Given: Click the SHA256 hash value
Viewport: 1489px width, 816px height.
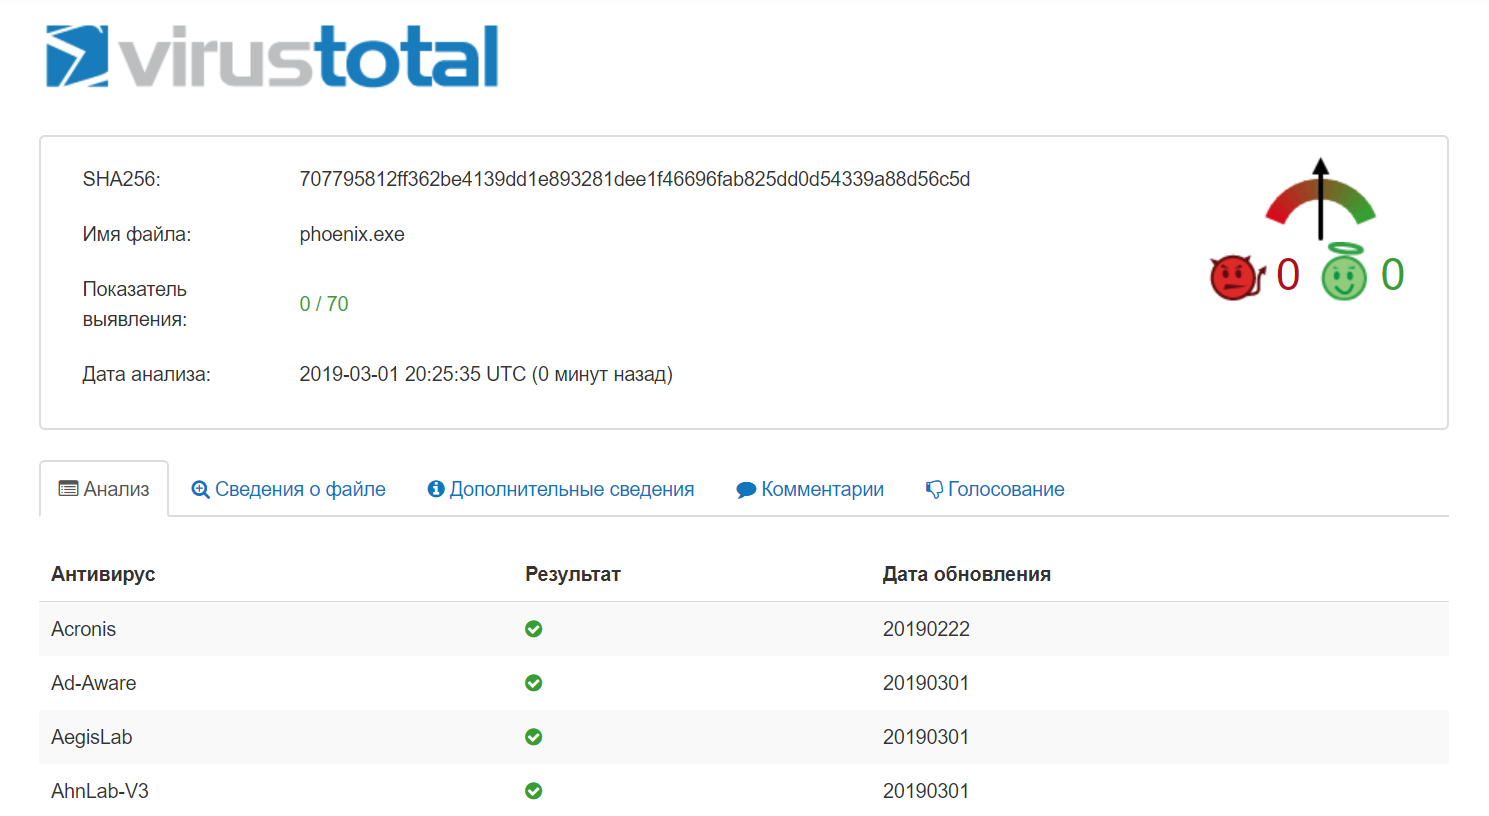Looking at the screenshot, I should 635,179.
